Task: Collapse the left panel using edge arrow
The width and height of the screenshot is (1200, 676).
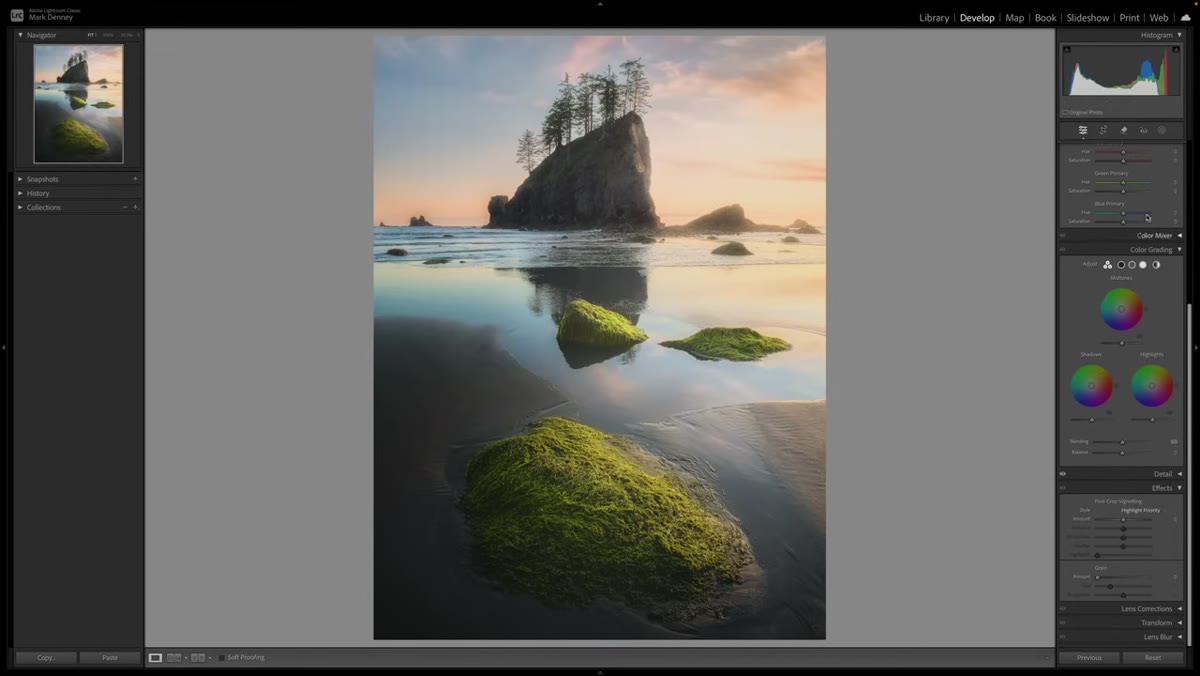Action: pos(4,348)
